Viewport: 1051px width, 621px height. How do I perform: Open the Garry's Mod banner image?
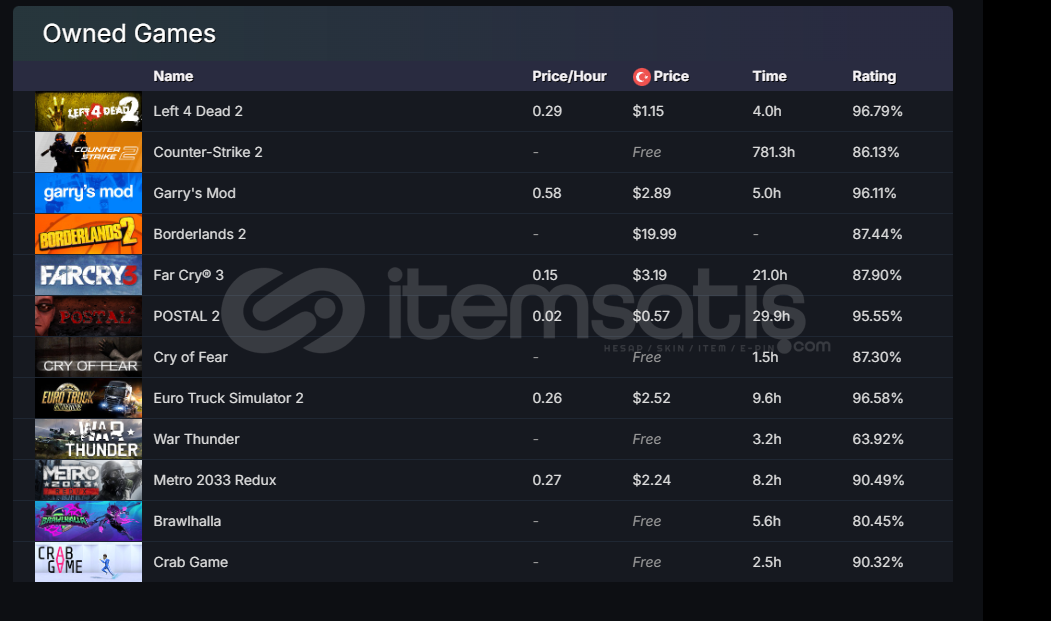tap(88, 194)
